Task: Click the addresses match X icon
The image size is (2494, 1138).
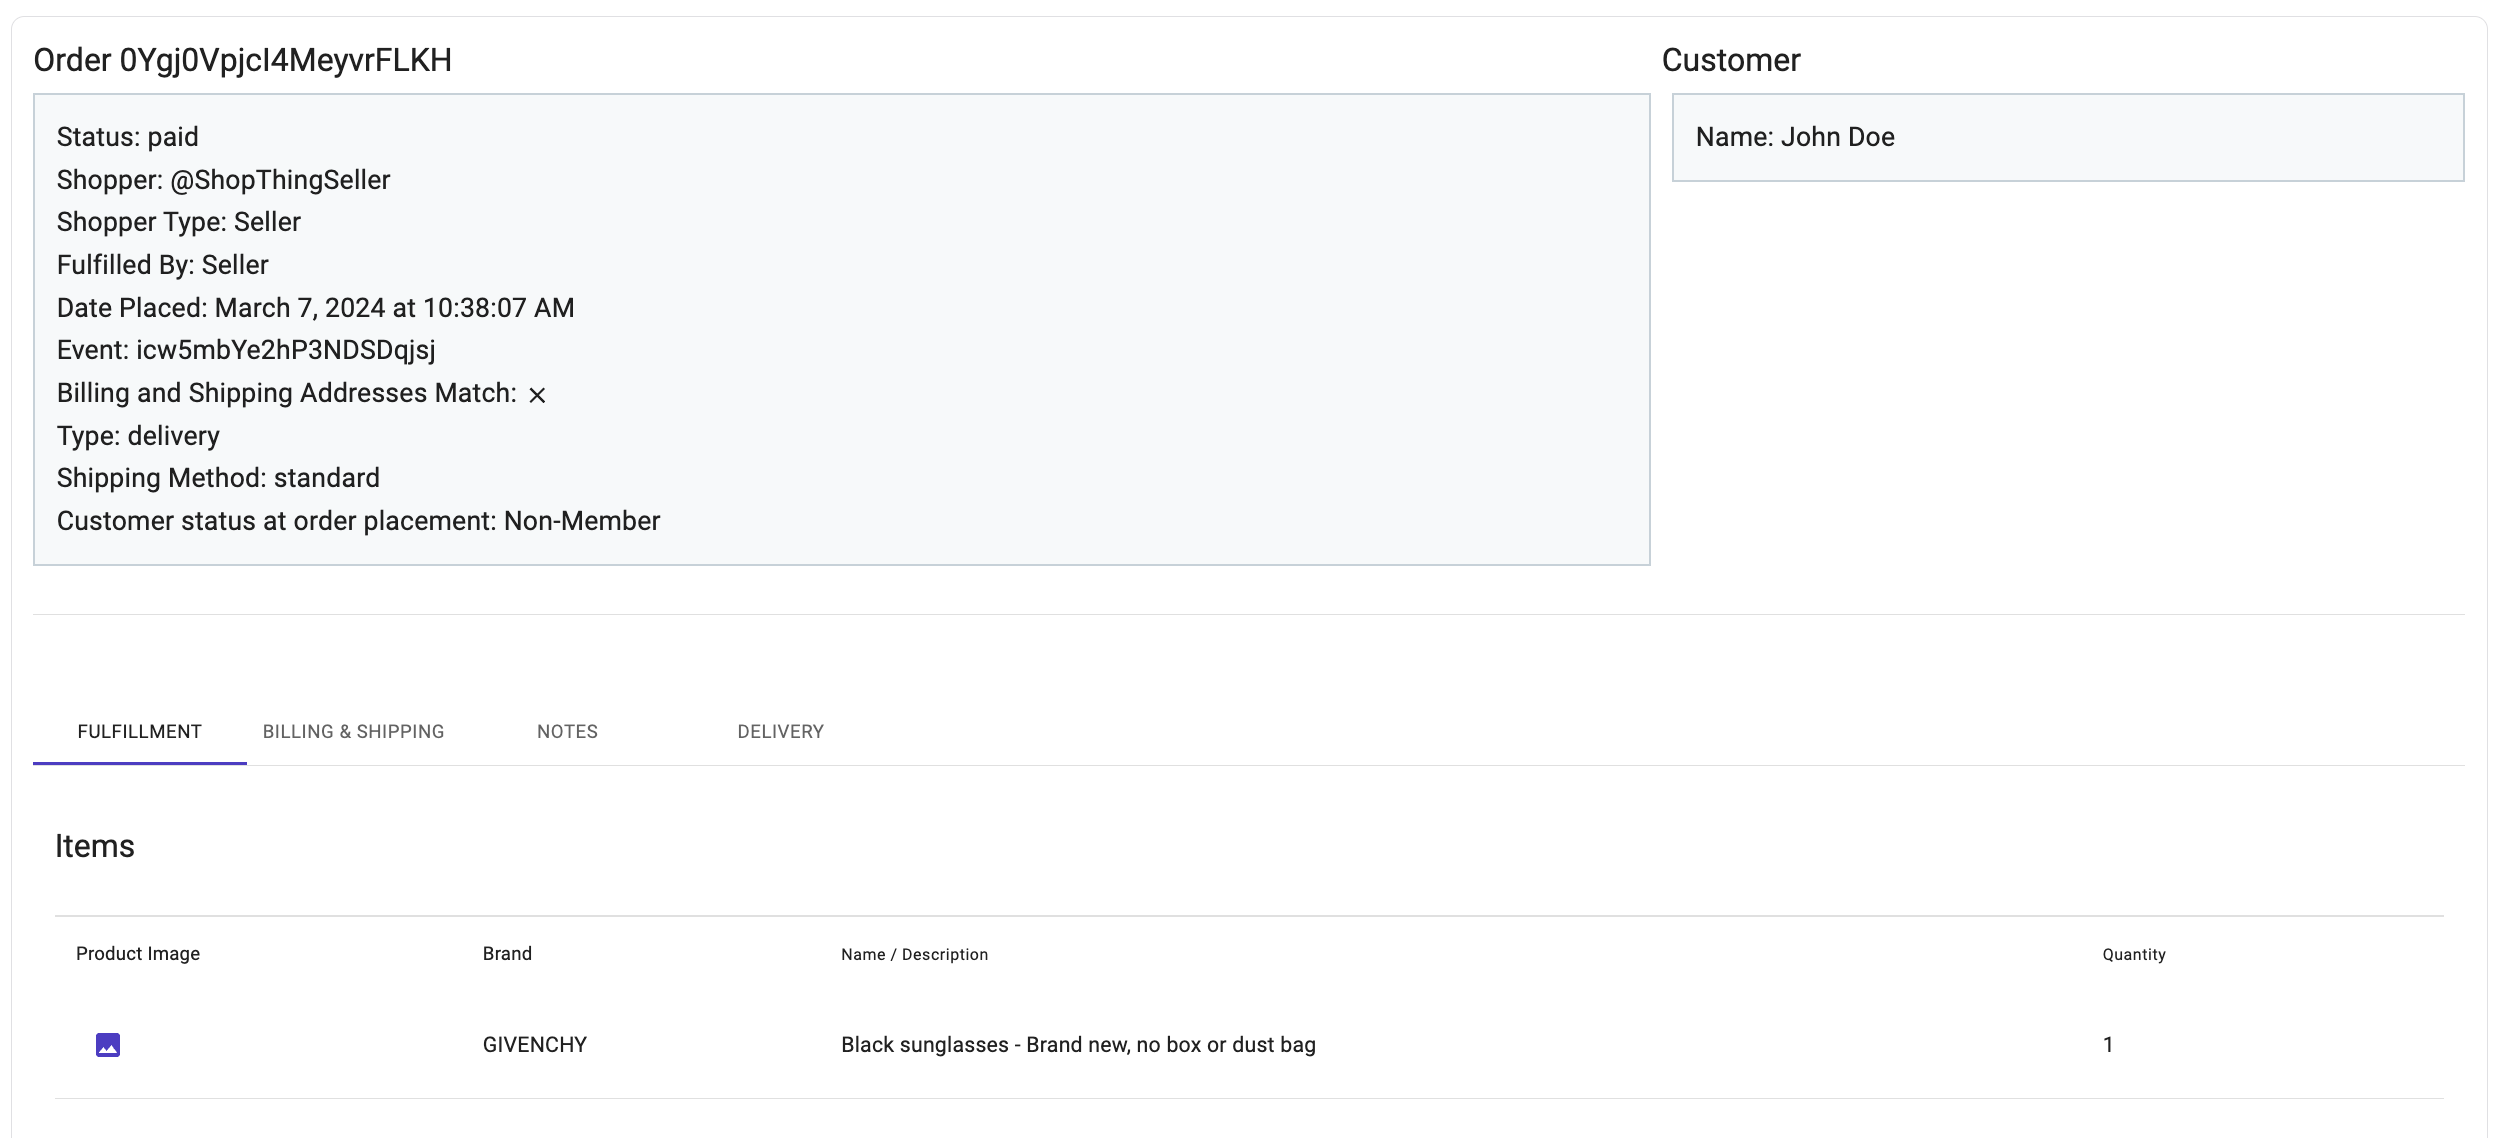Action: (x=537, y=395)
